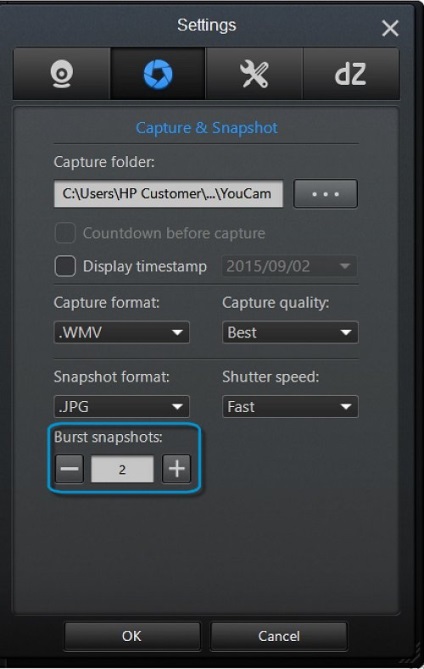The image size is (424, 669).
Task: Toggle Countdown before capture checkbox
Action: click(x=65, y=233)
